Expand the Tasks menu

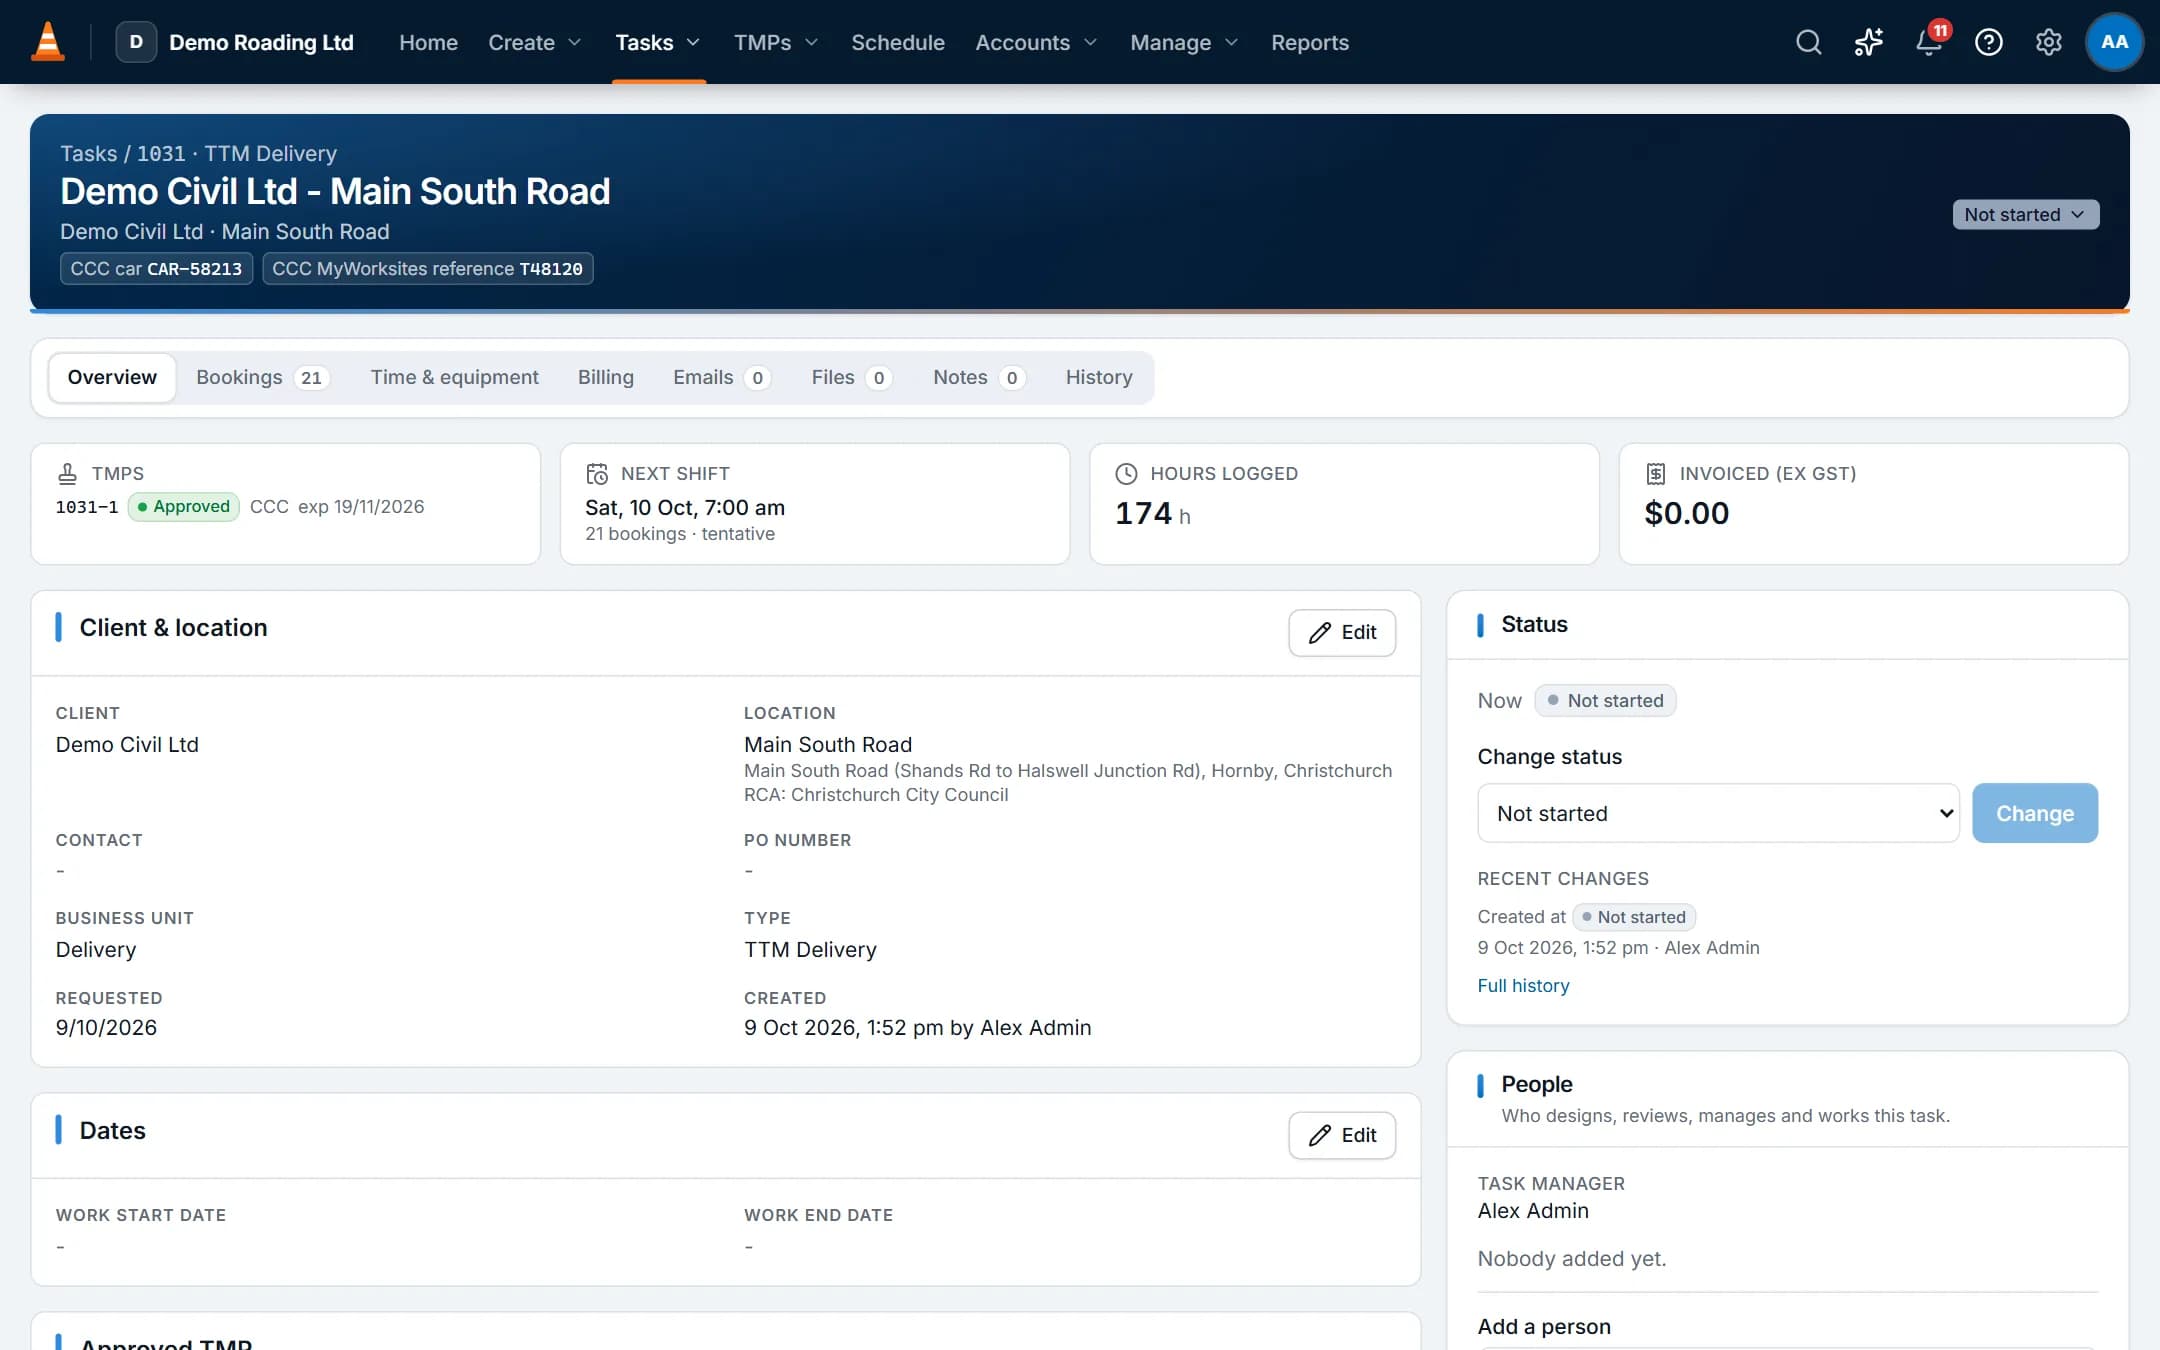[658, 42]
